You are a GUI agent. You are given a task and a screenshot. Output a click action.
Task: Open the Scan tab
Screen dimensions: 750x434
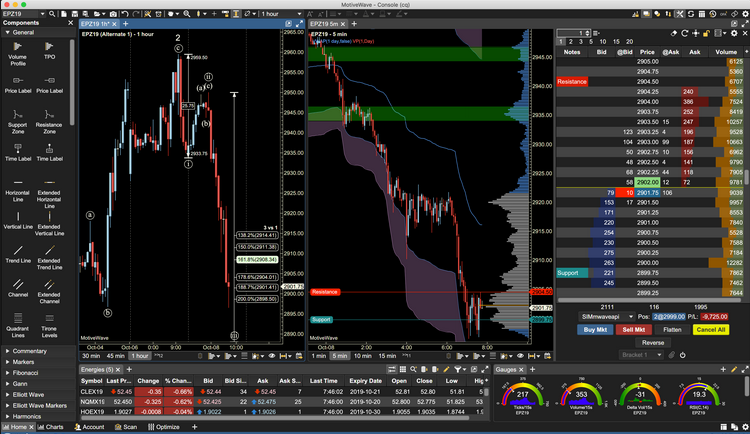pos(129,427)
